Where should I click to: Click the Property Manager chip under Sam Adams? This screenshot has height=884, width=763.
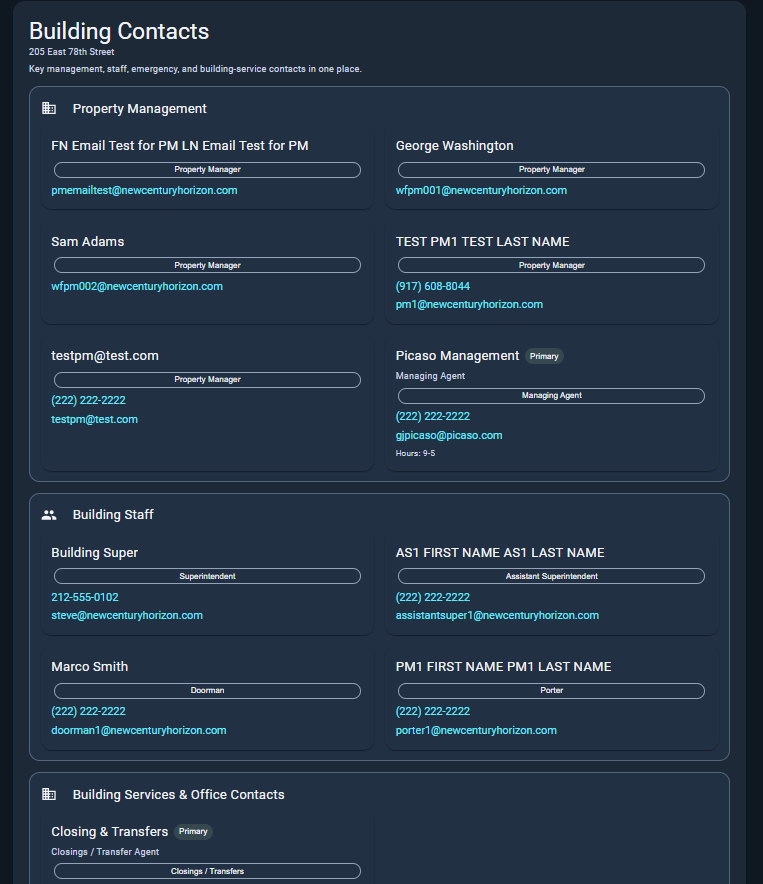coord(207,265)
